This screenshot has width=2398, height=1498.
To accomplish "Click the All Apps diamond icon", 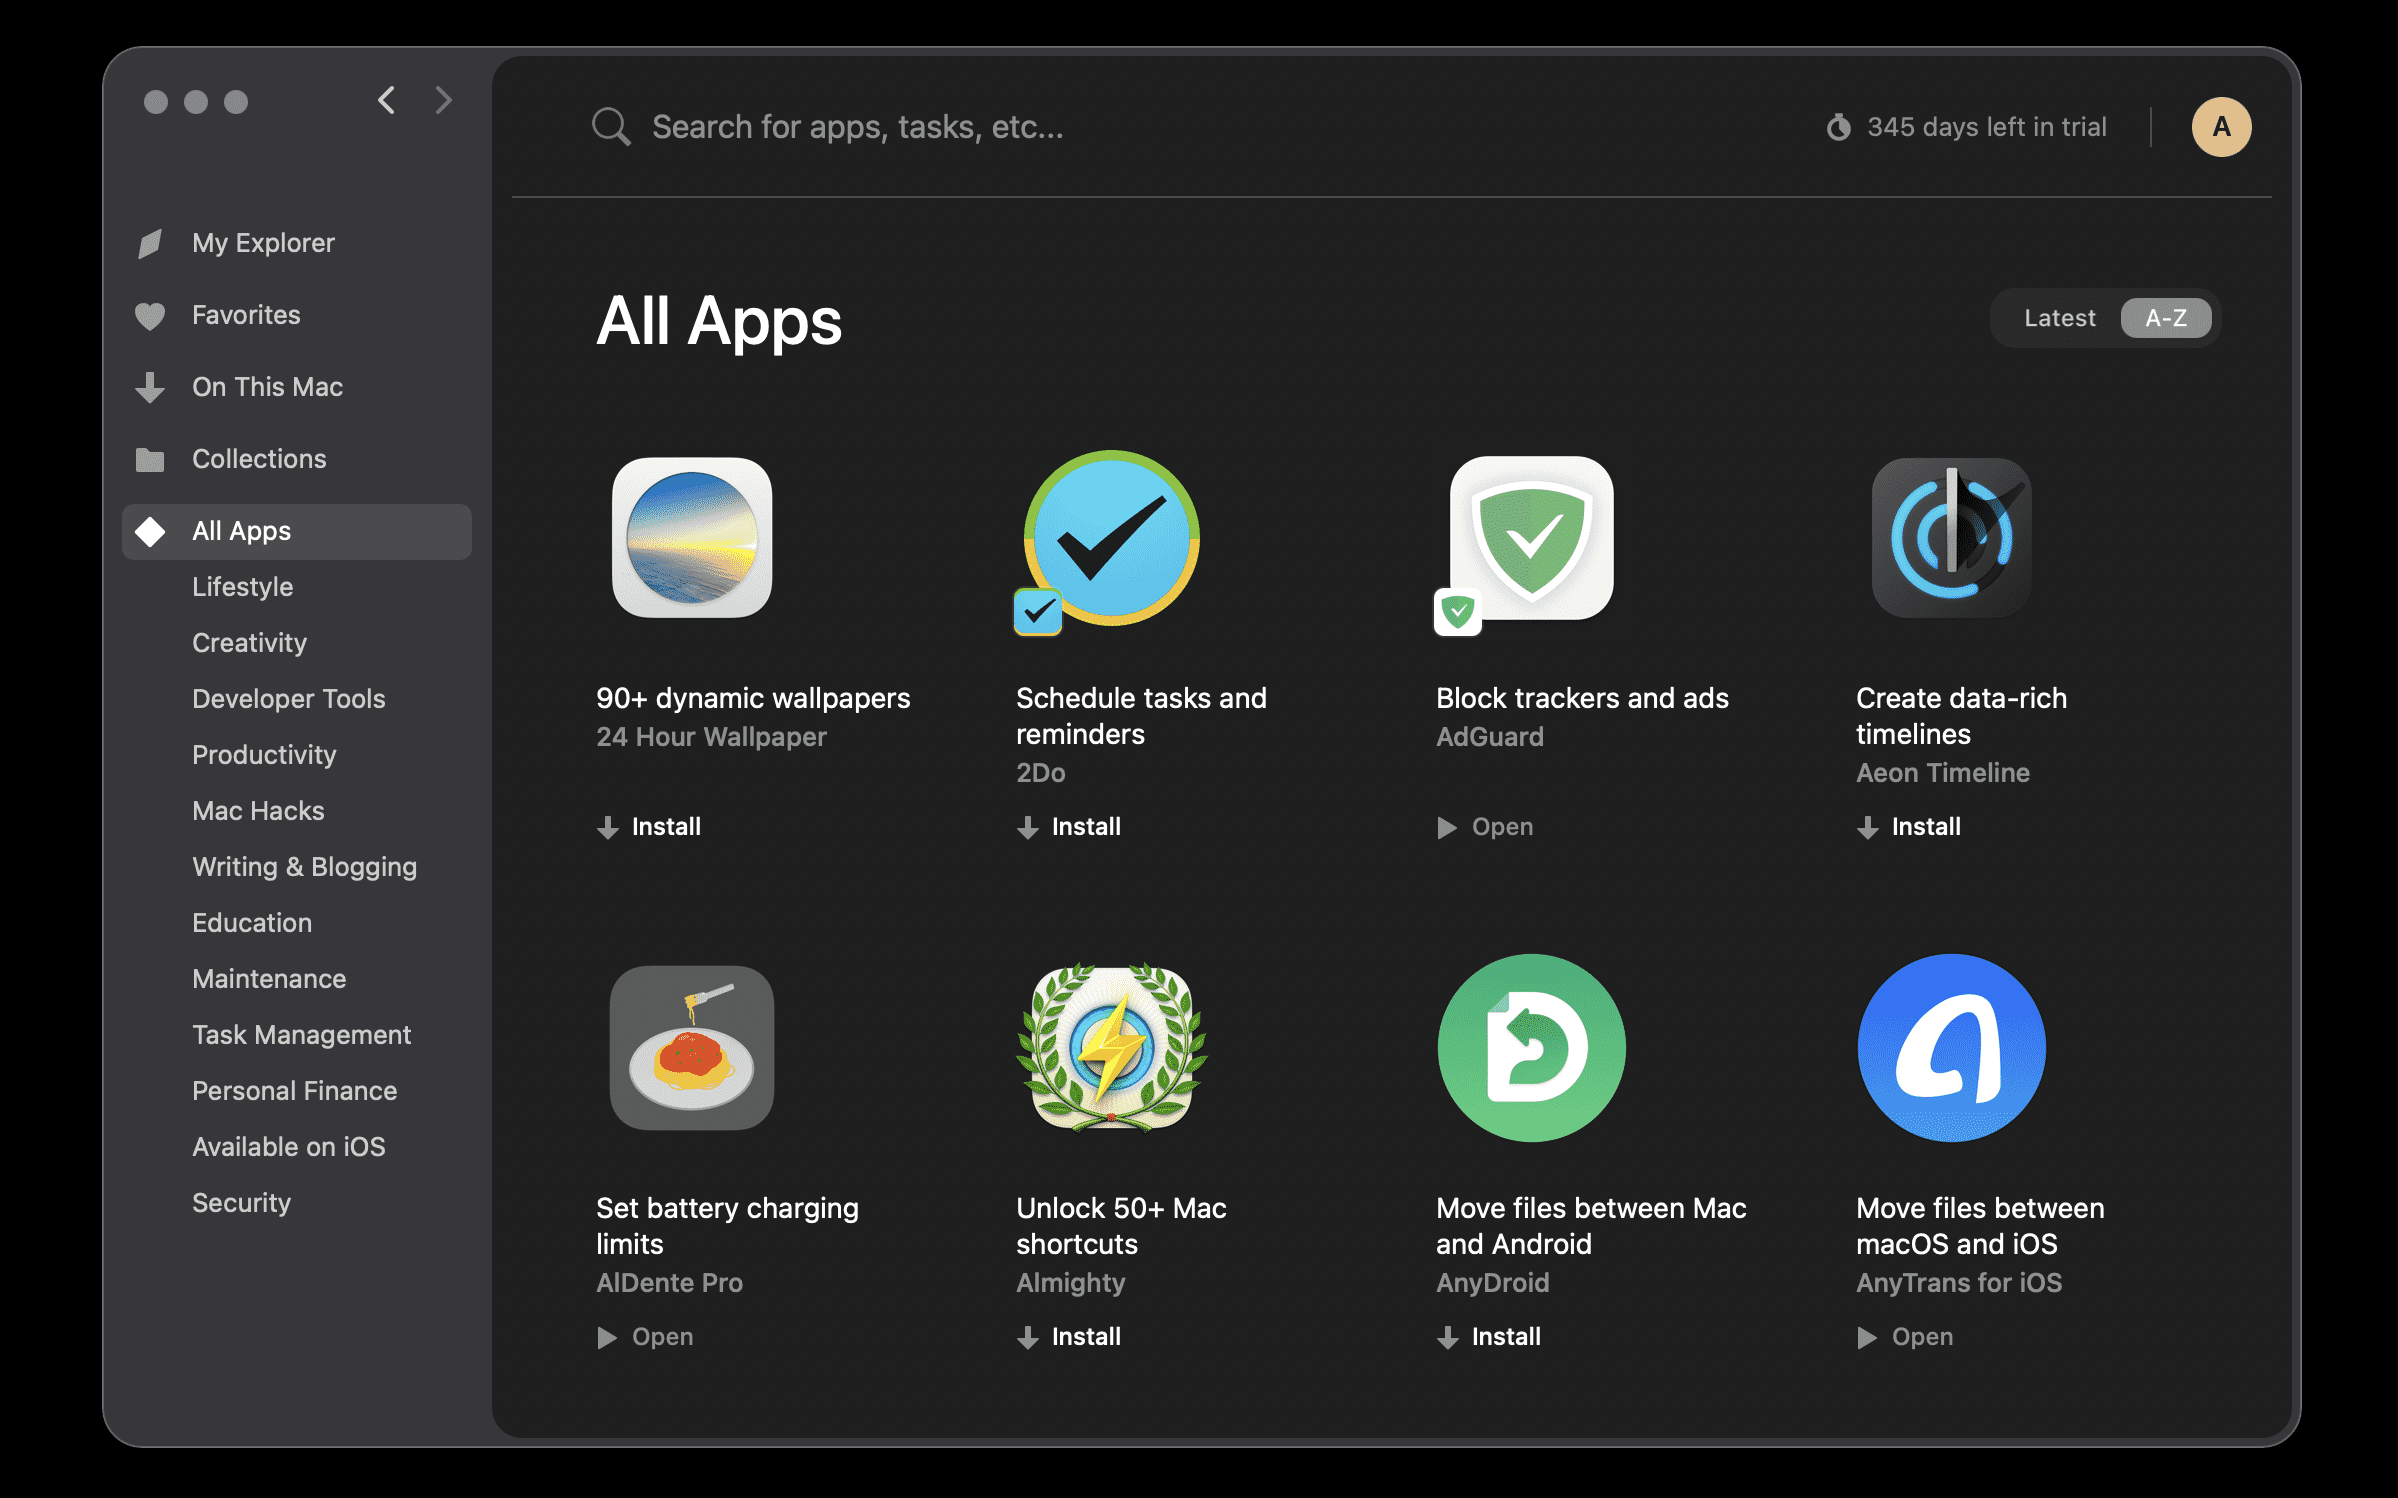I will [150, 531].
